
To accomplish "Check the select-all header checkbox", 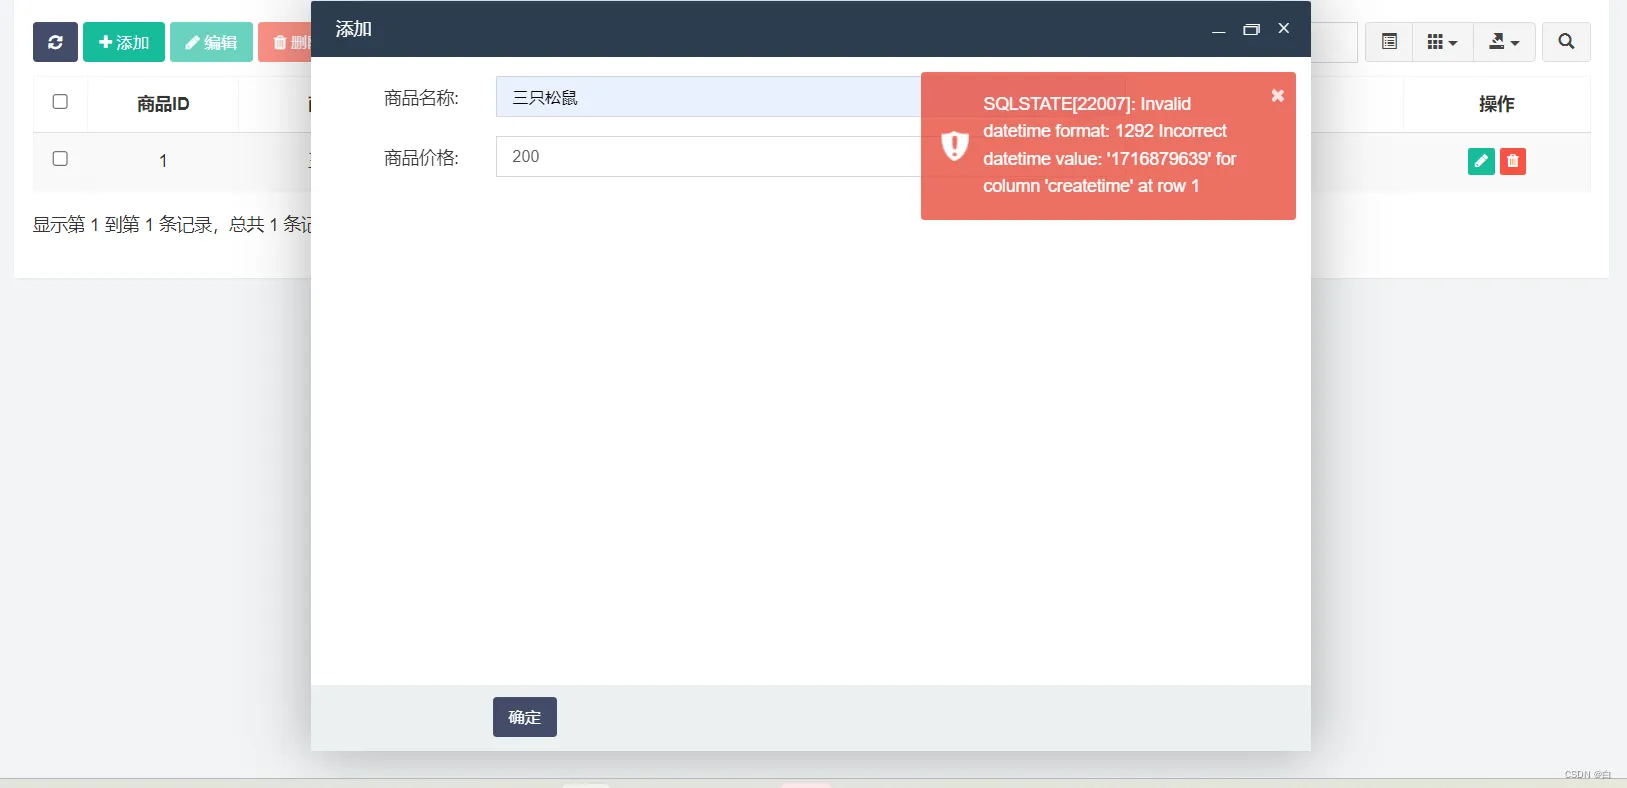I will (60, 102).
